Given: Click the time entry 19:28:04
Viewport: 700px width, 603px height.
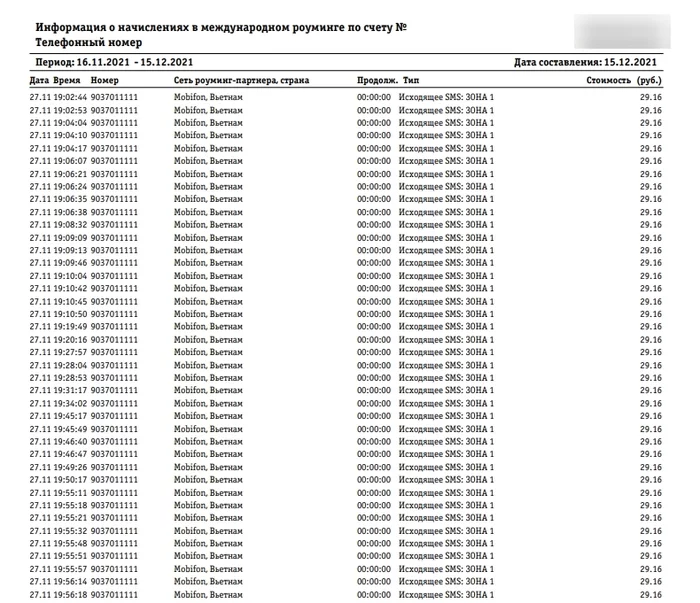Looking at the screenshot, I should coord(70,366).
